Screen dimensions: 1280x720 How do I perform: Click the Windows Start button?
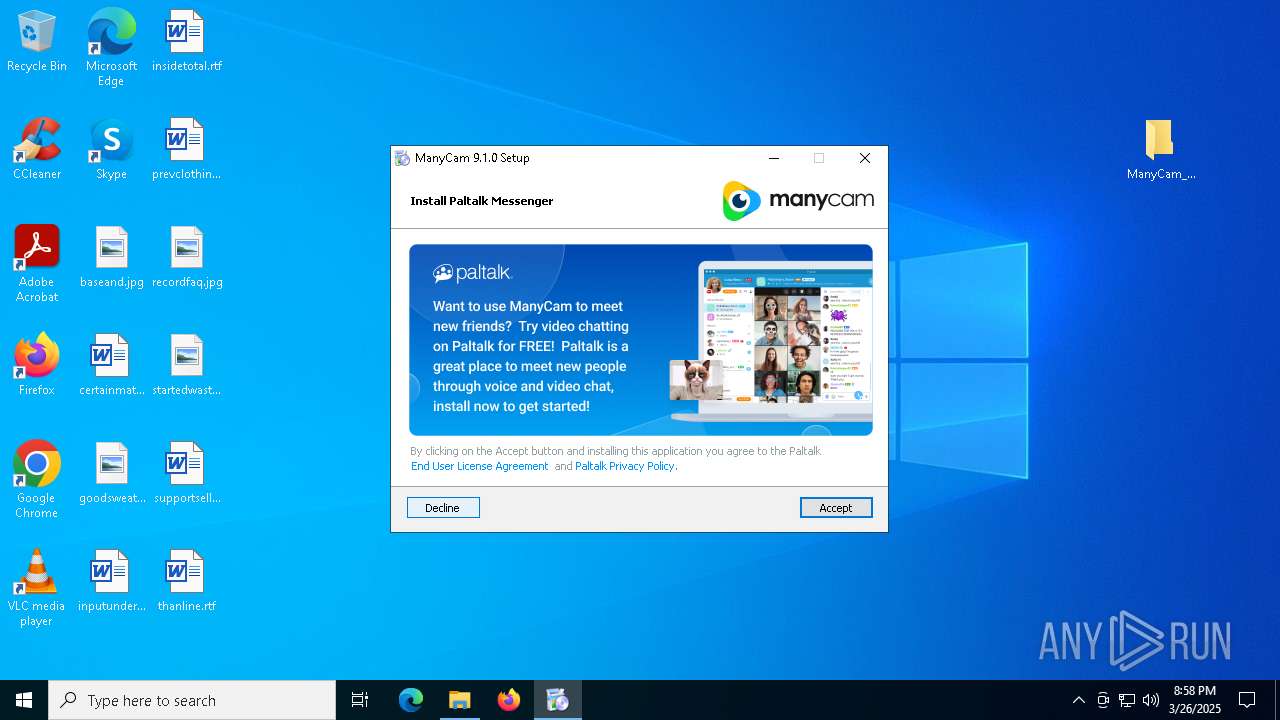(24, 700)
